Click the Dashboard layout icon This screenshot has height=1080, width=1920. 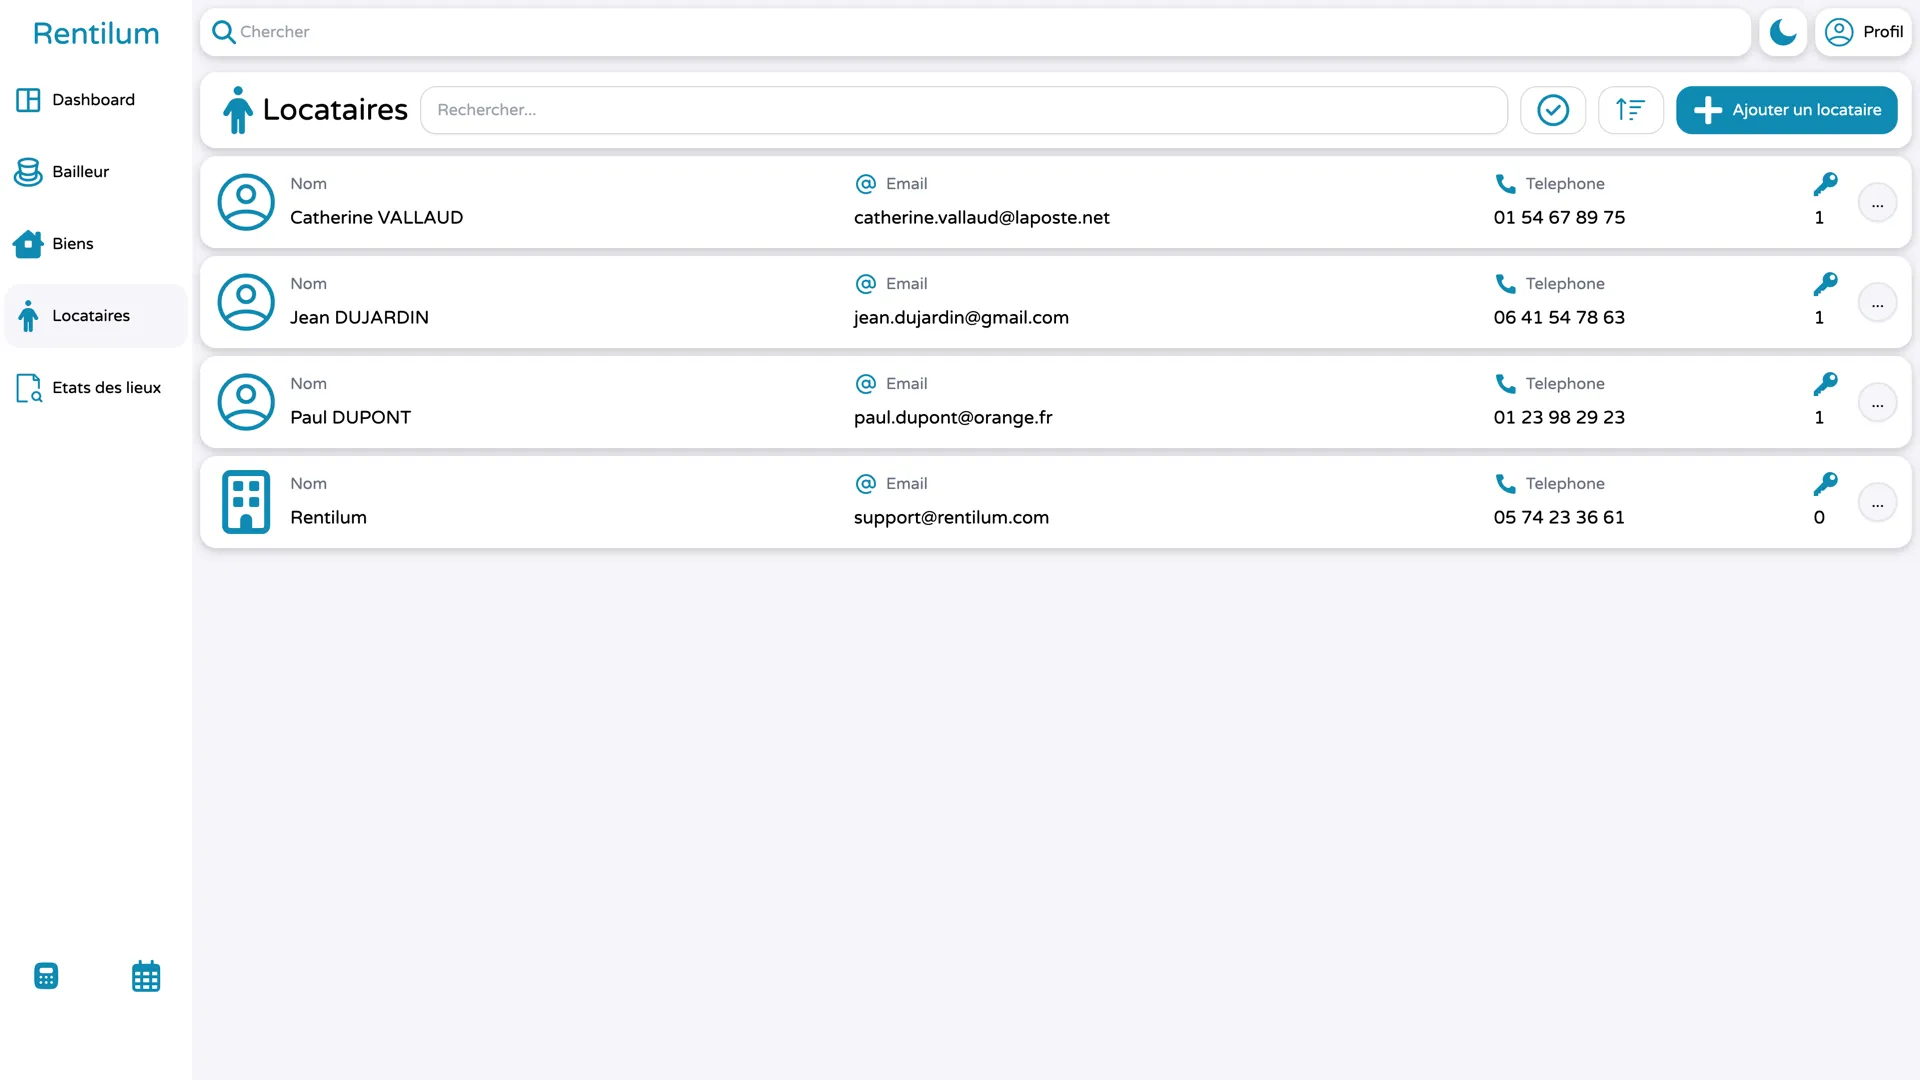[x=28, y=100]
